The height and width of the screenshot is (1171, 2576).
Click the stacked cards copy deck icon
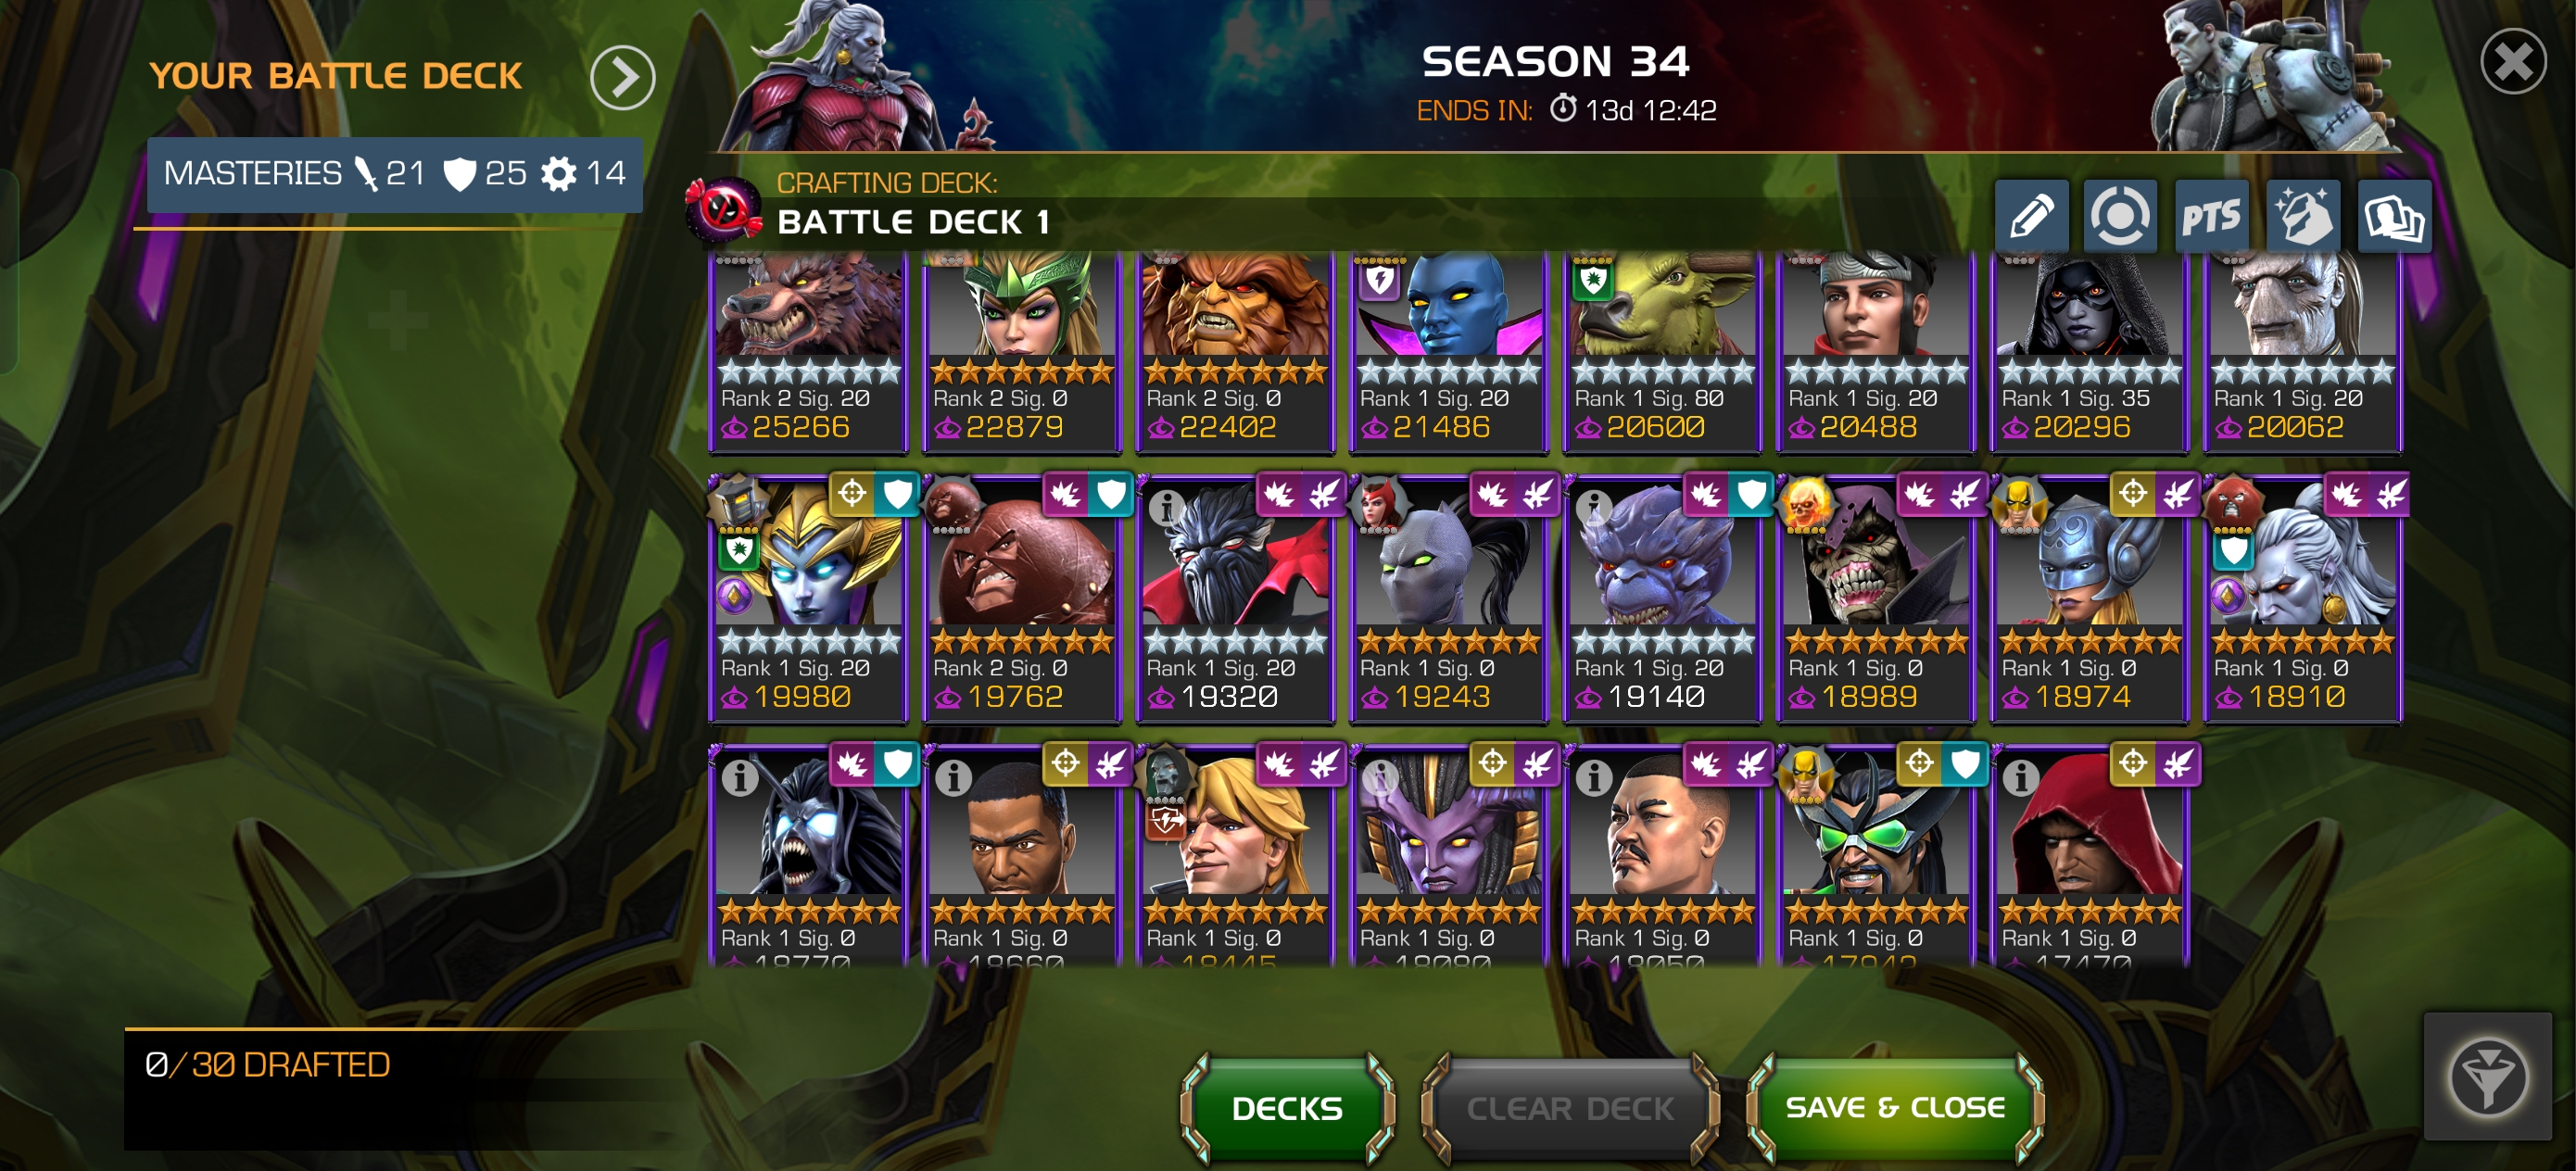click(2394, 217)
